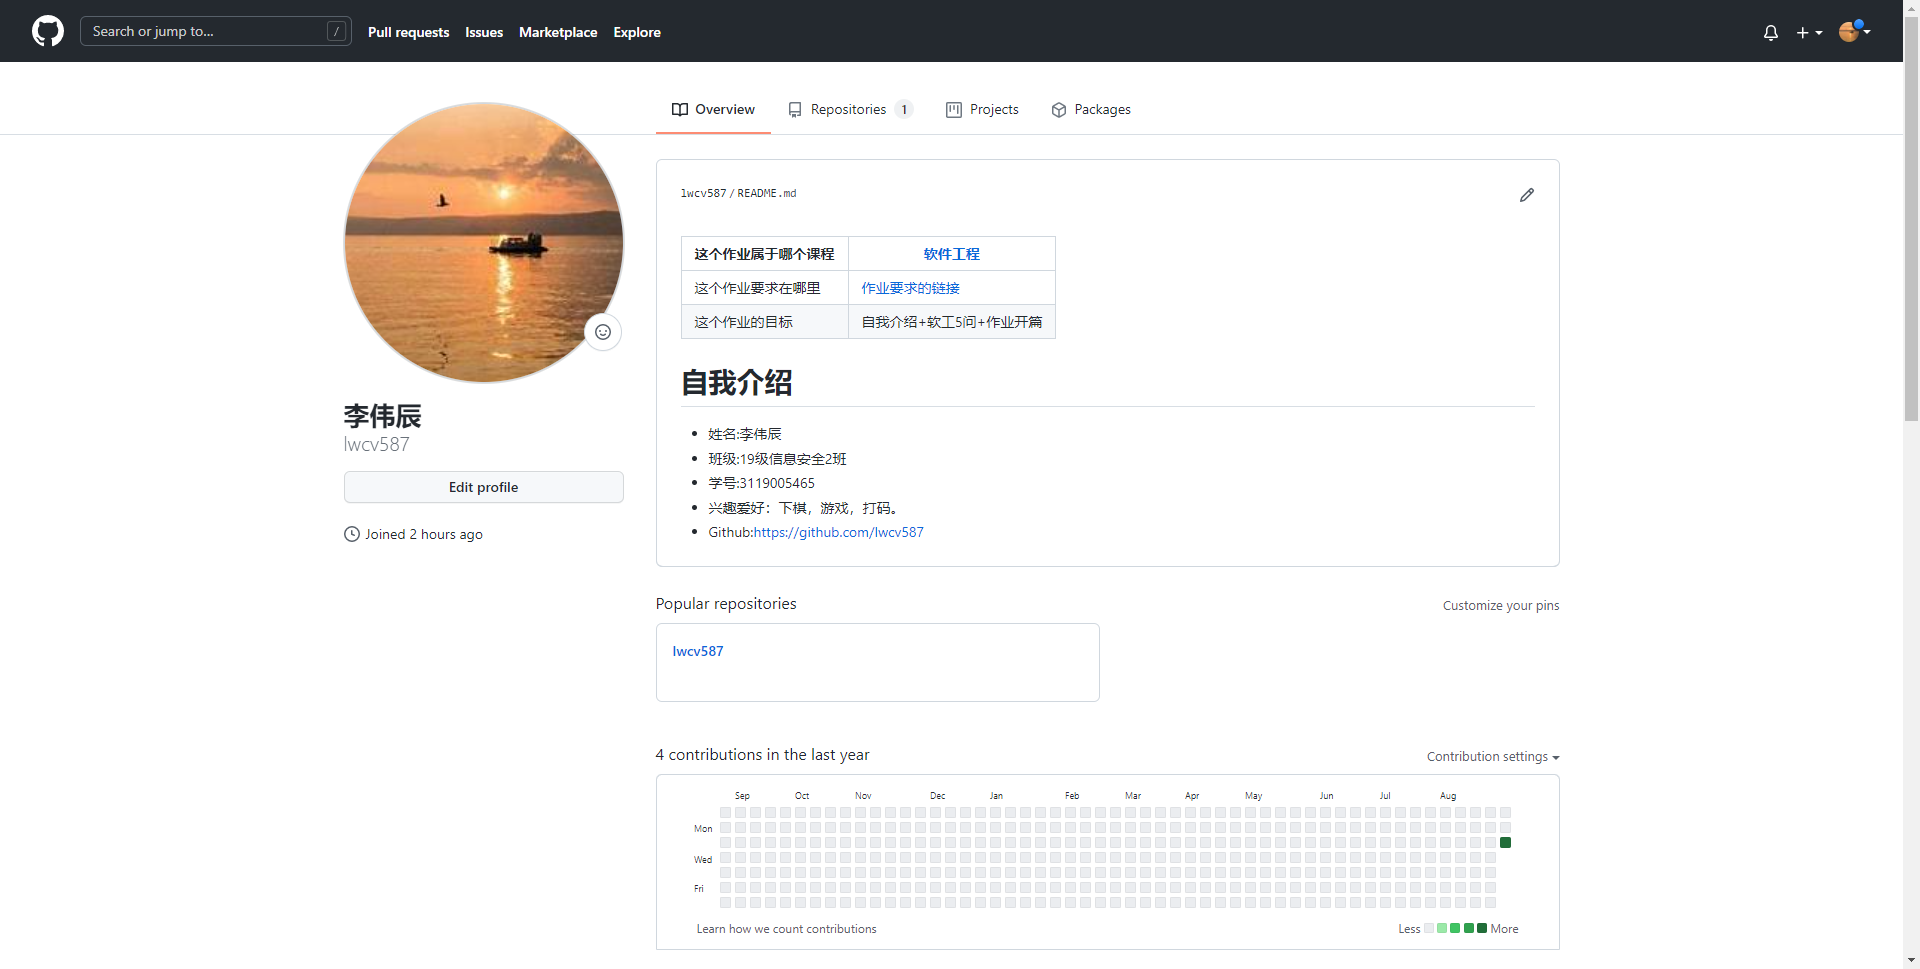Click the Joined 2 hours ago text
The image size is (1920, 969).
[x=424, y=534]
